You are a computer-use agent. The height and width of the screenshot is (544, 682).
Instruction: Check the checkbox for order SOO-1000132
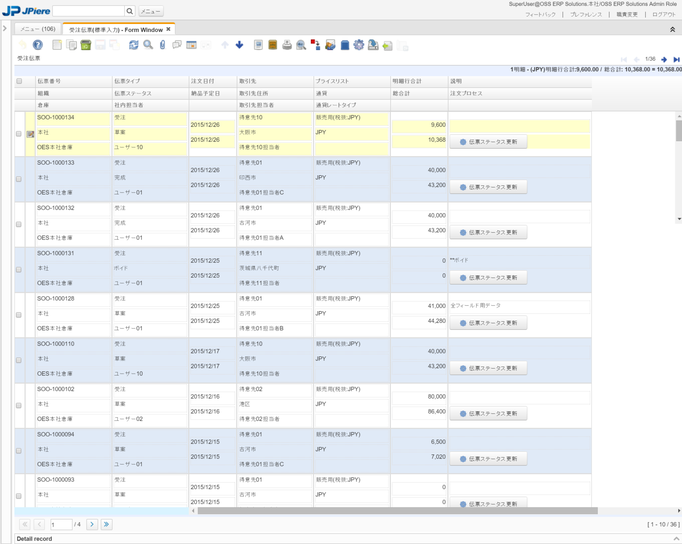[19, 224]
